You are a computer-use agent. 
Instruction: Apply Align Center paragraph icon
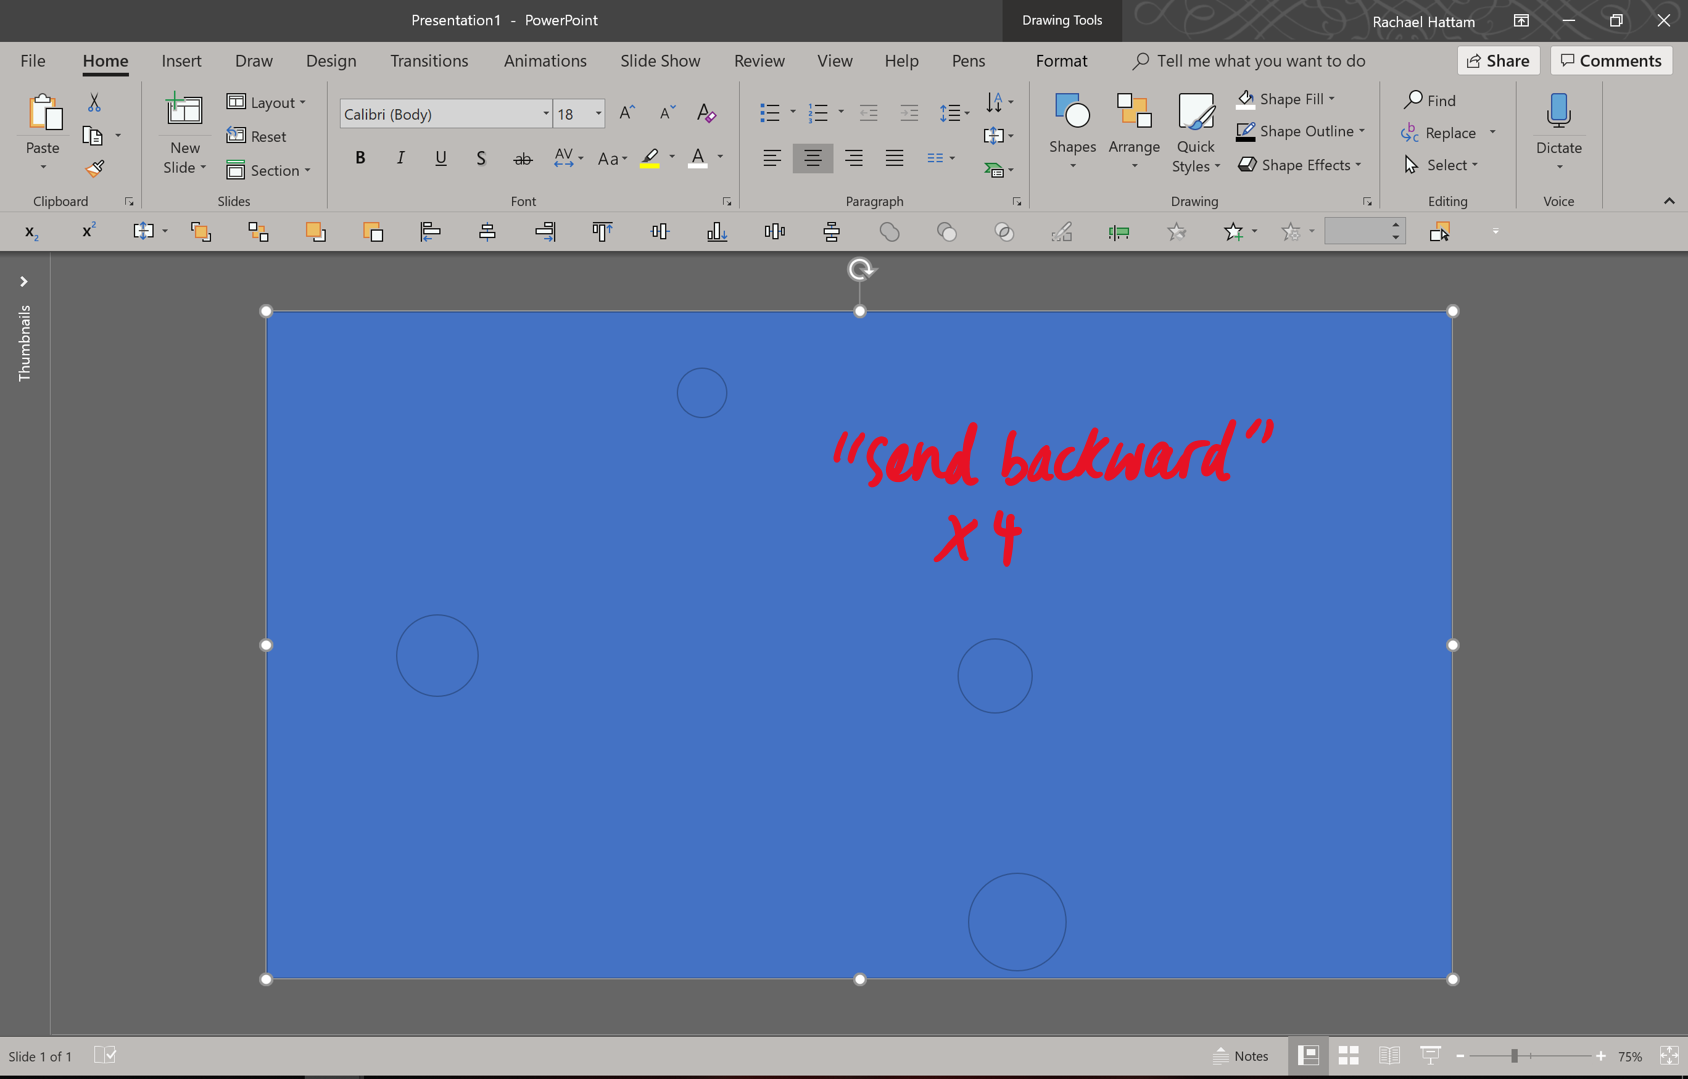[x=812, y=157]
